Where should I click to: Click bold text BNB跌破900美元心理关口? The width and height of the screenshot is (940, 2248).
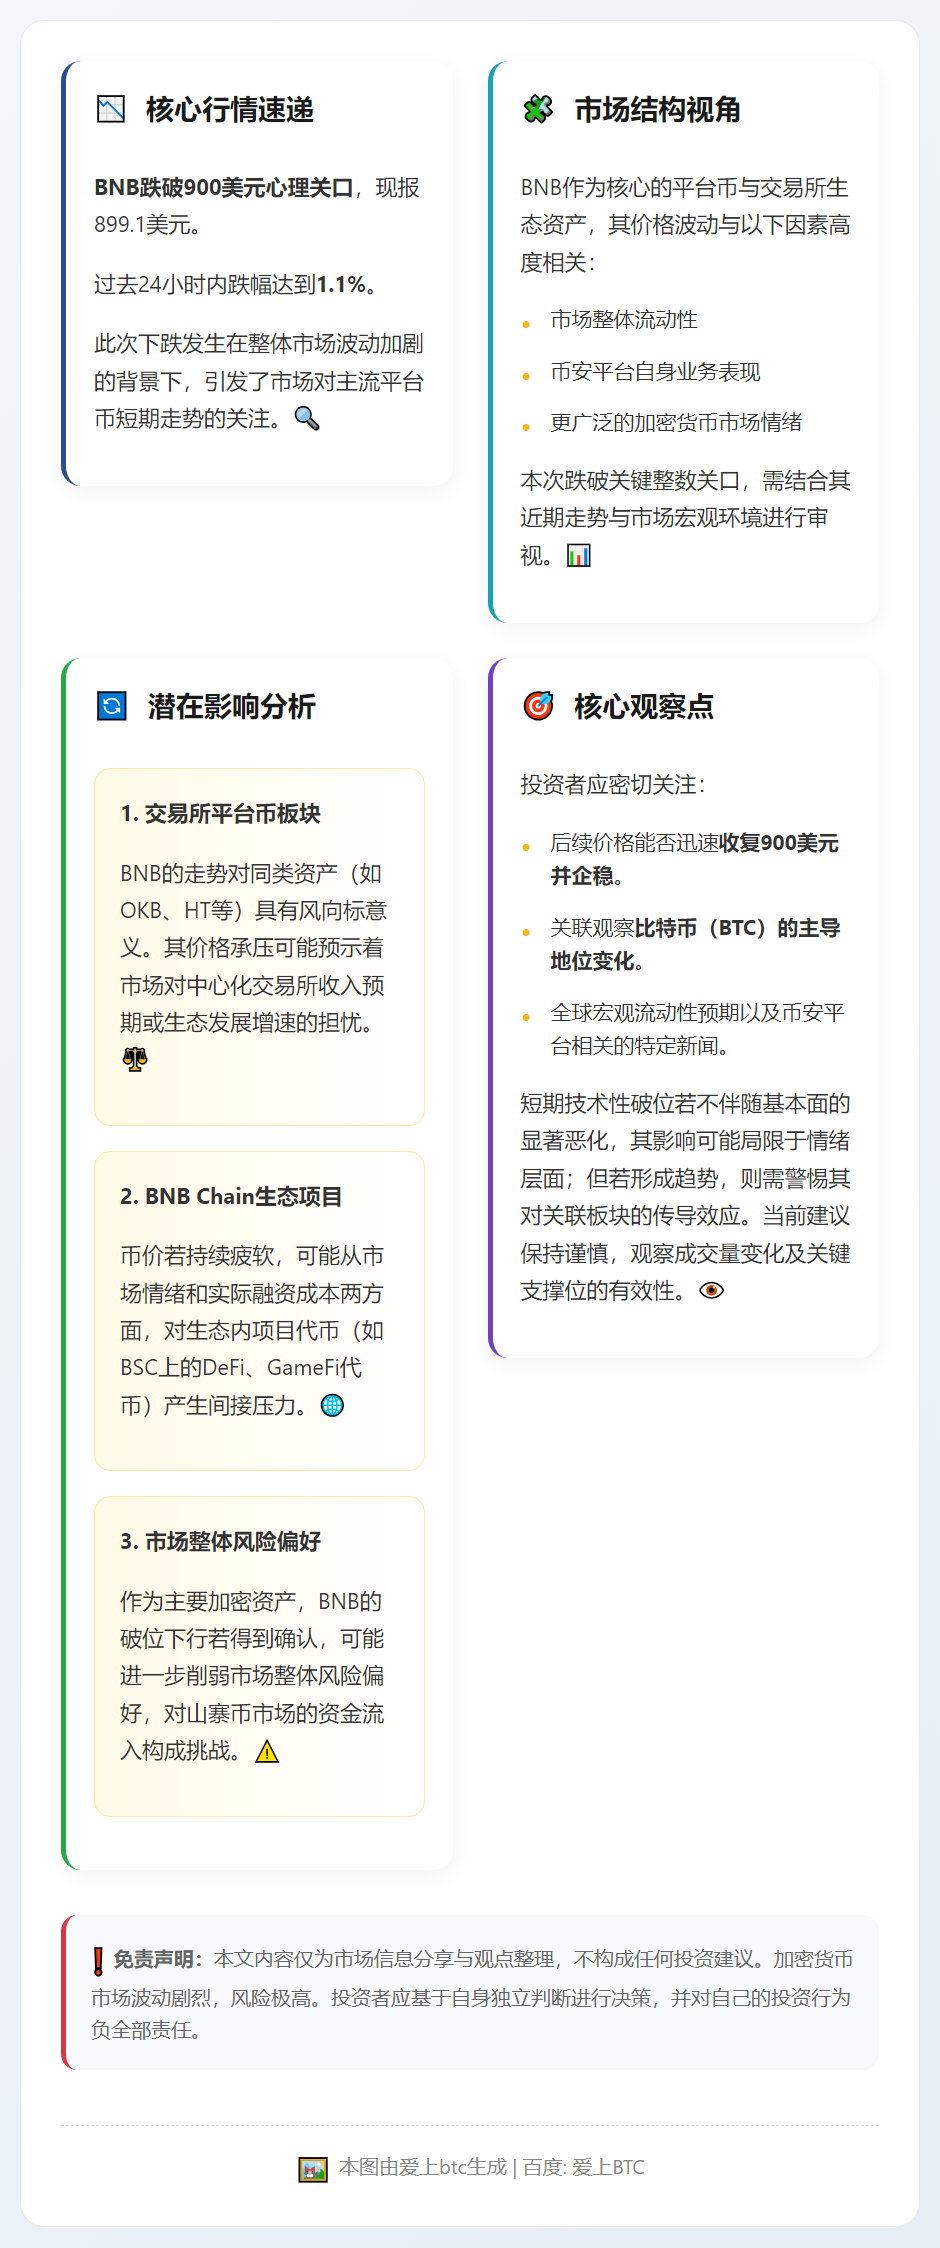pyautogui.click(x=224, y=188)
